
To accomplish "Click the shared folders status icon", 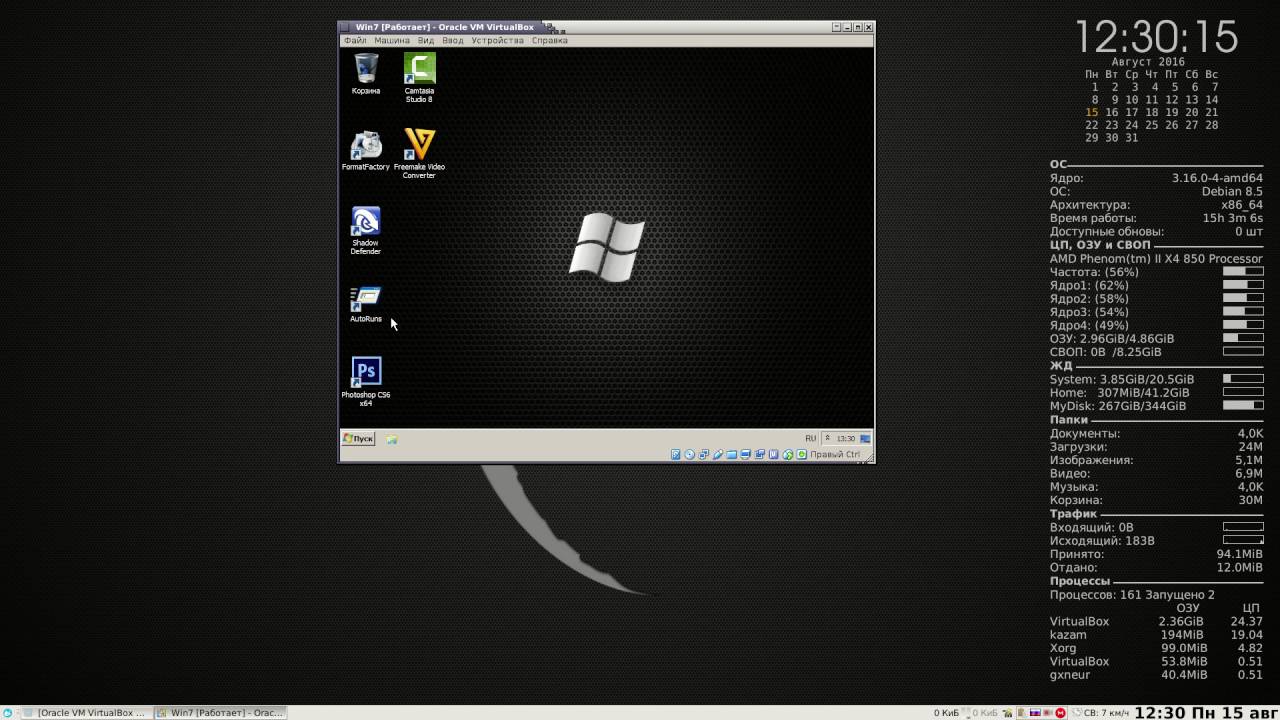I will [x=731, y=454].
